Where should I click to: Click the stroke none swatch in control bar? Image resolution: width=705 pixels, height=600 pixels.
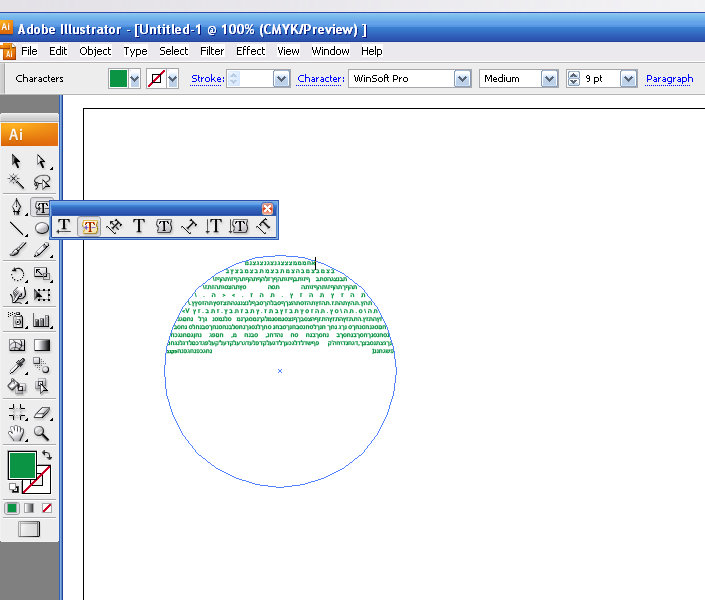[156, 79]
